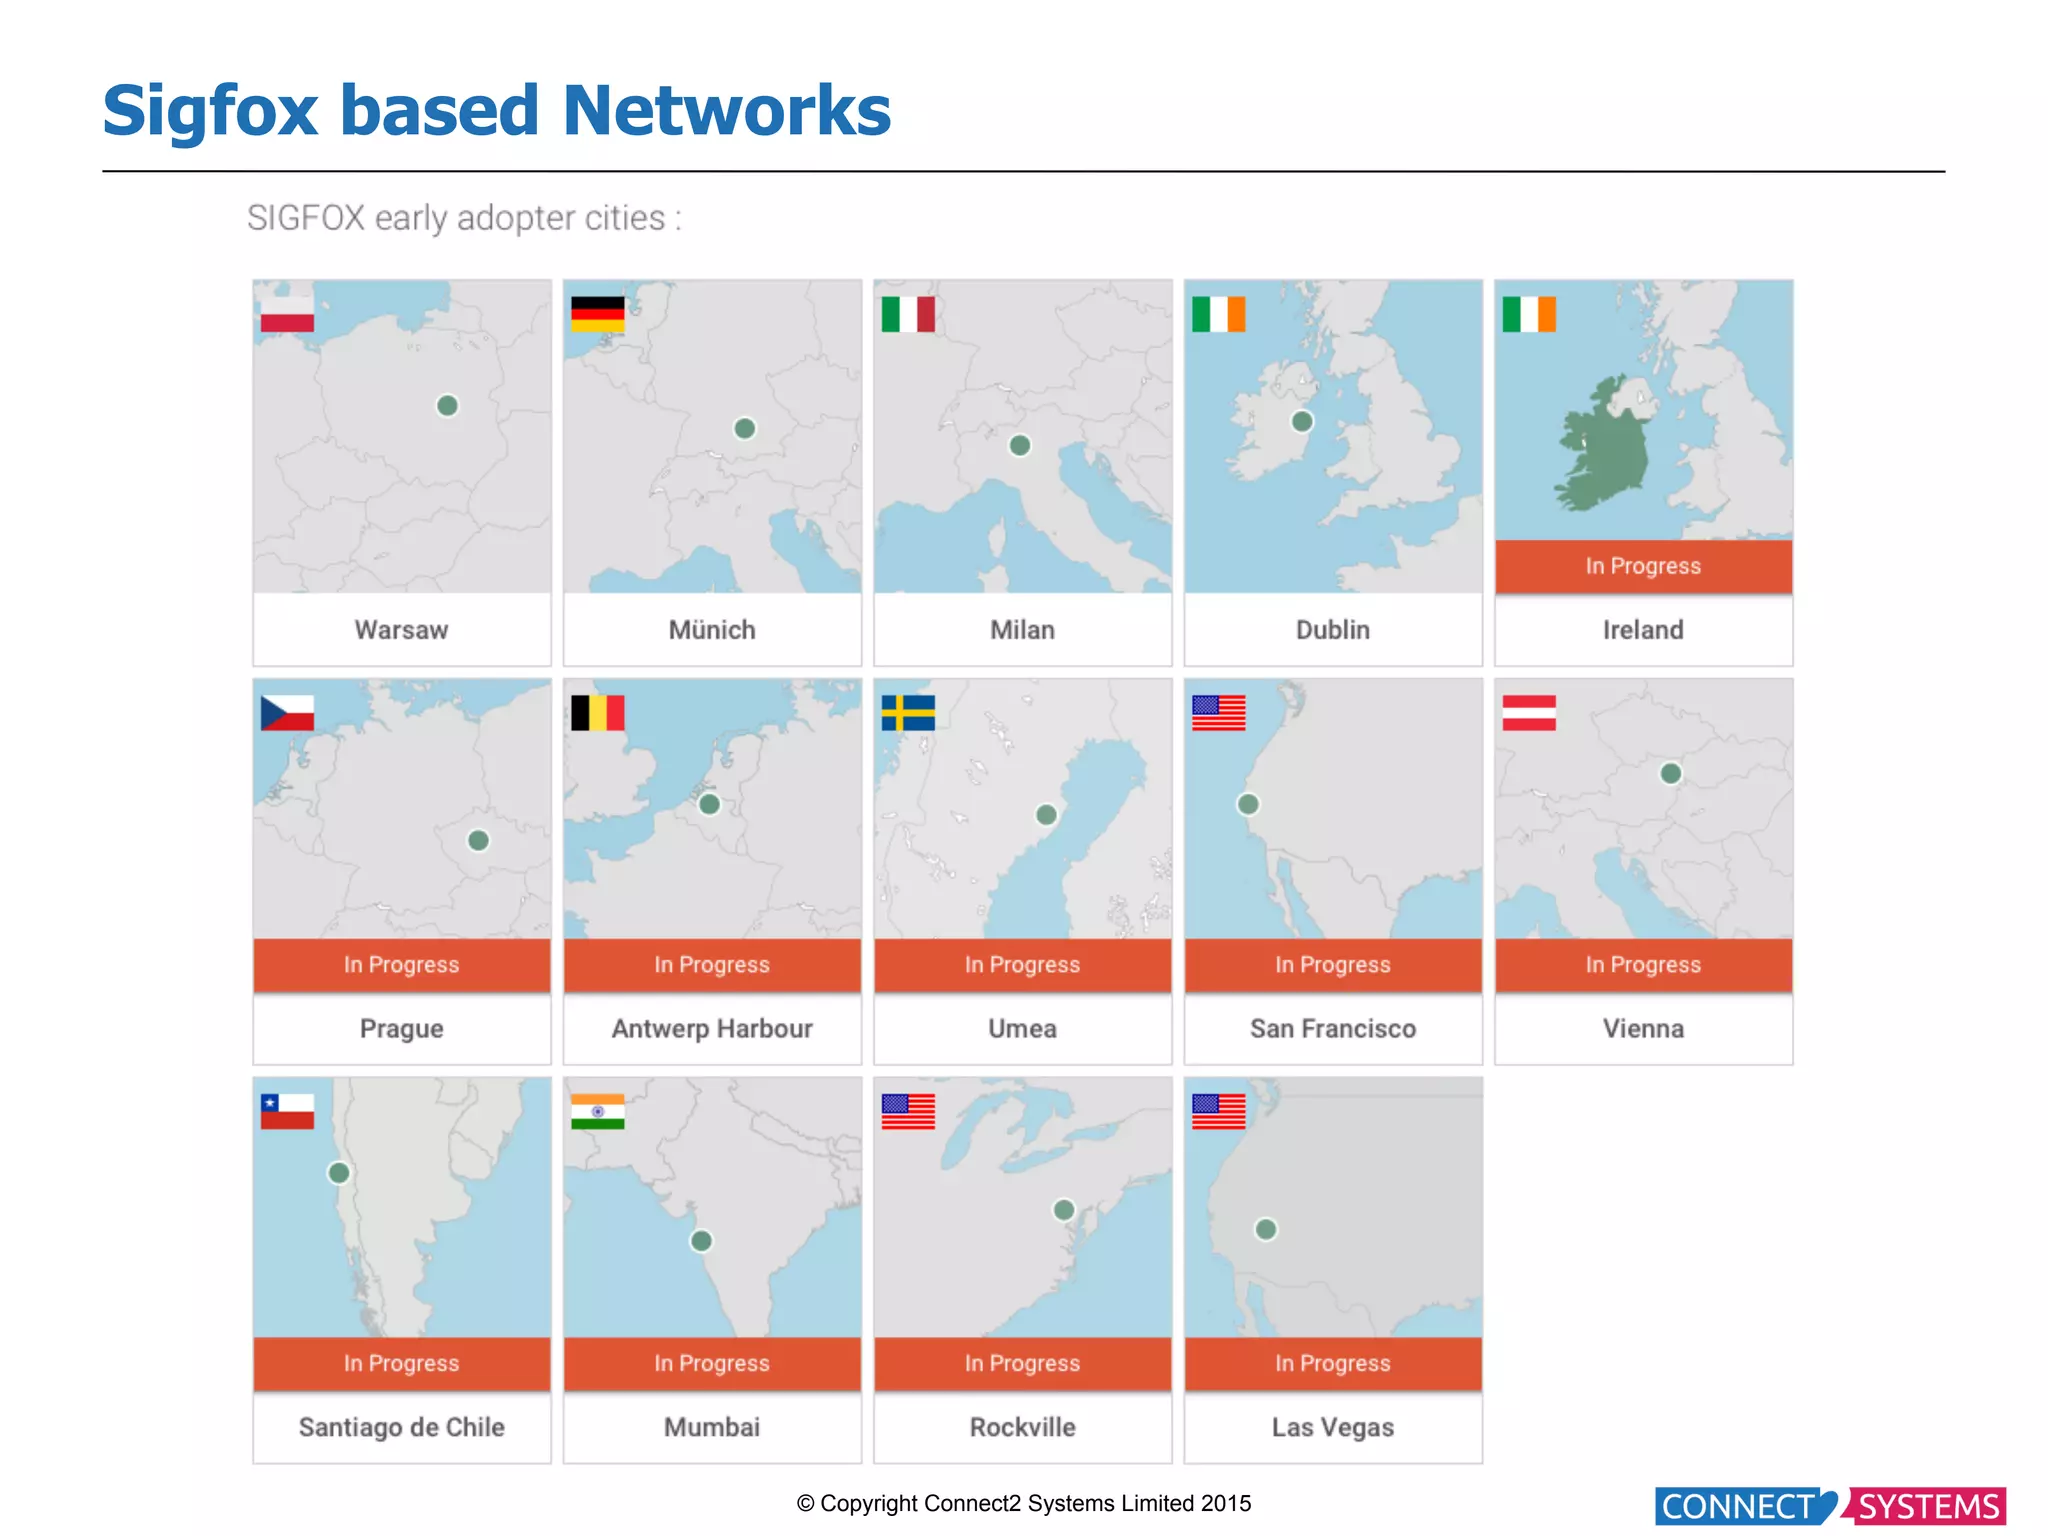Click the German flag on Münich card
The width and height of the screenshot is (2048, 1536).
click(x=598, y=314)
